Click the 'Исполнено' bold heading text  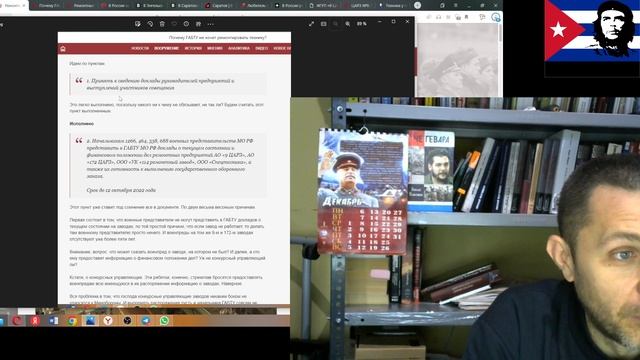pos(82,124)
